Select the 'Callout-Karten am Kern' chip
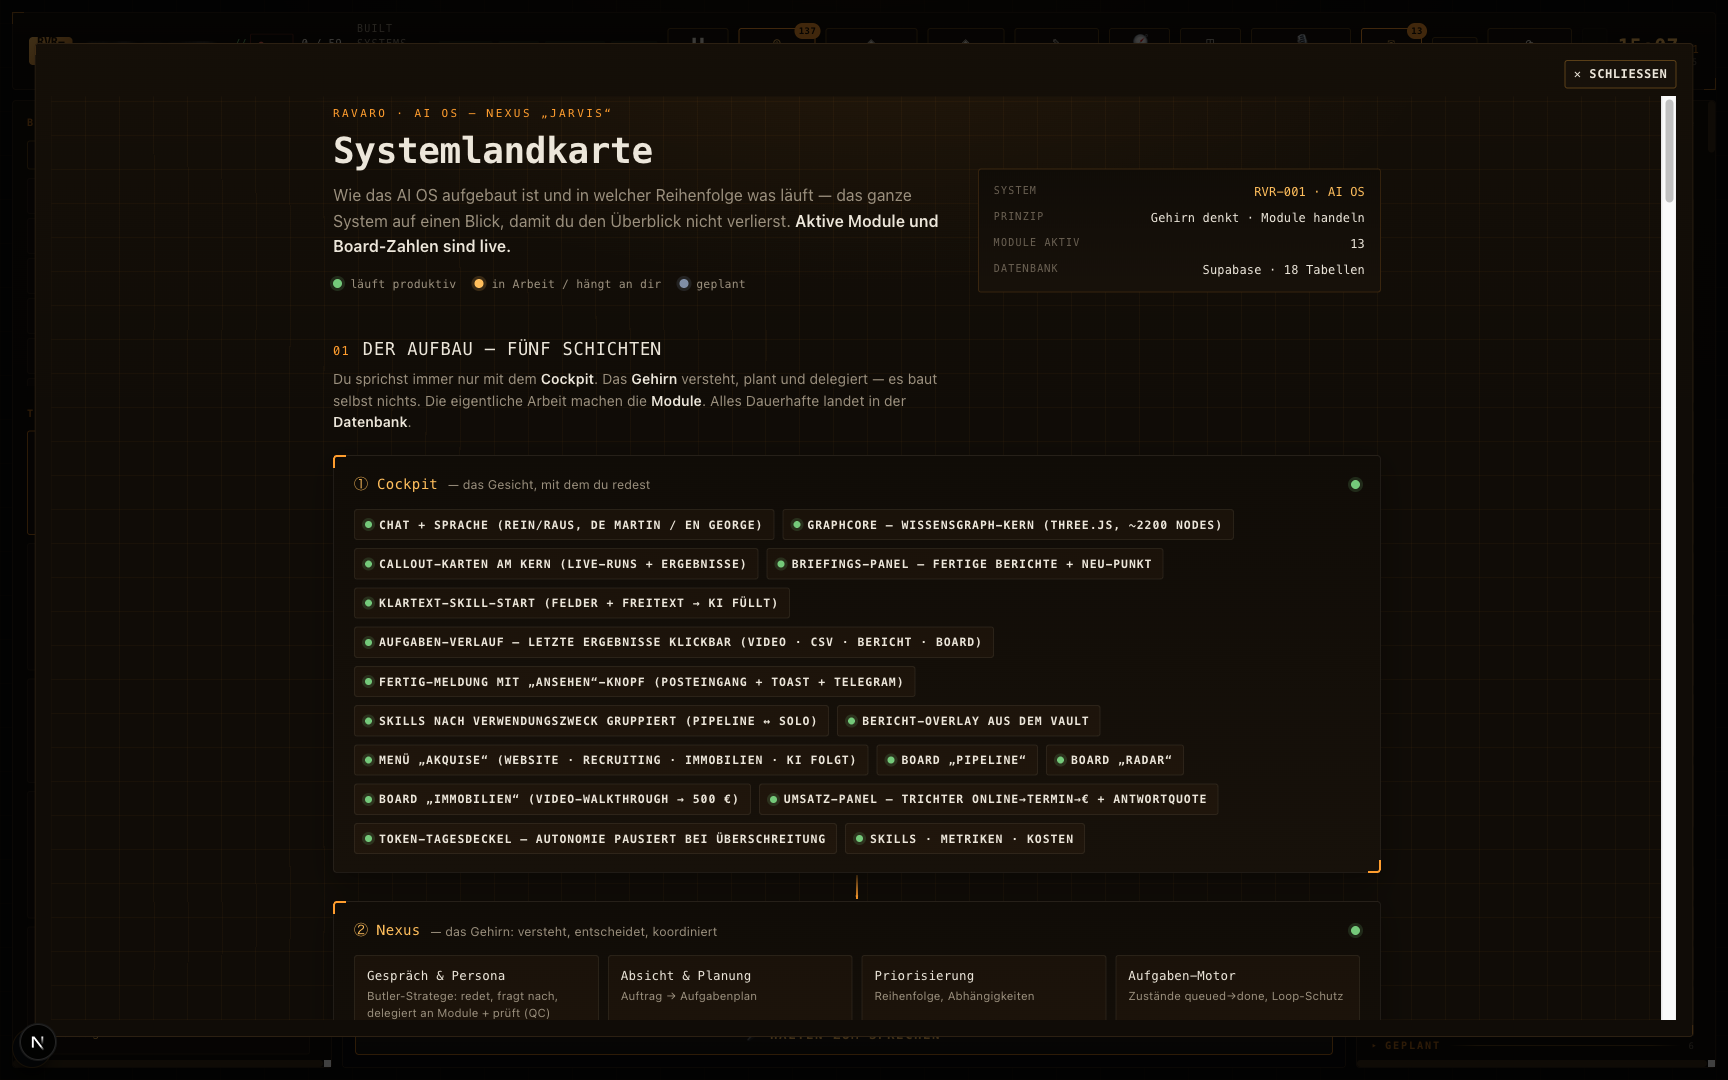This screenshot has width=1728, height=1080. pyautogui.click(x=556, y=564)
